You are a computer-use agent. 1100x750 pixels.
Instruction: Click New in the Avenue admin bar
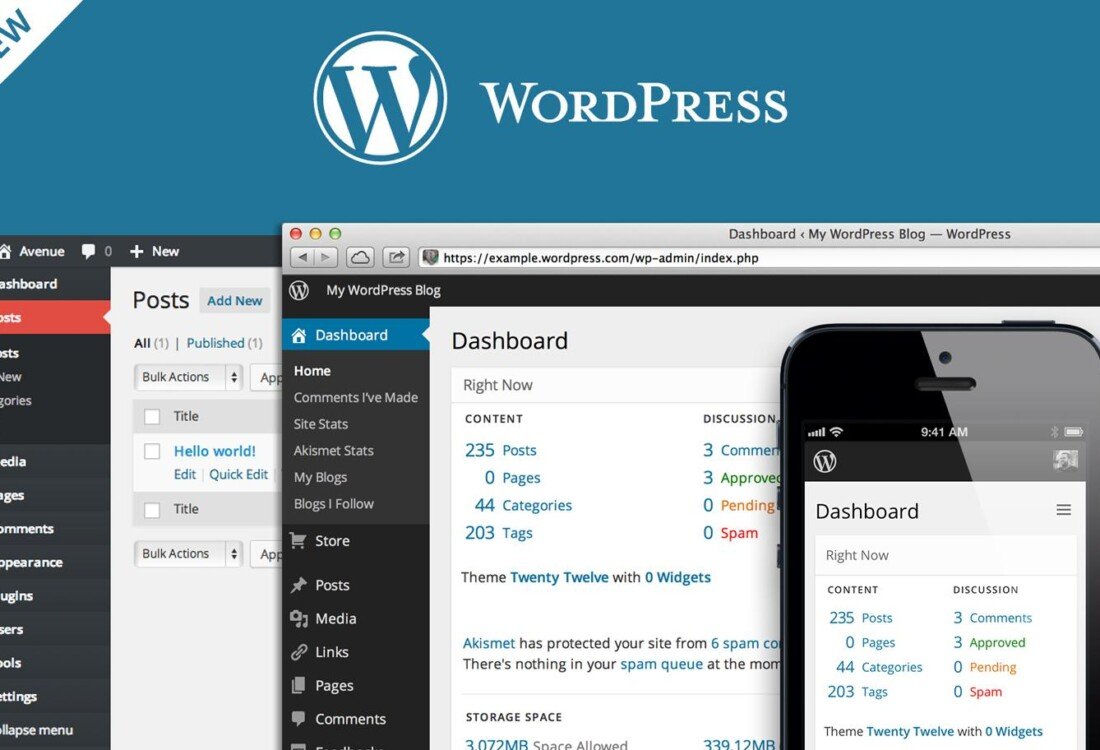pos(165,251)
